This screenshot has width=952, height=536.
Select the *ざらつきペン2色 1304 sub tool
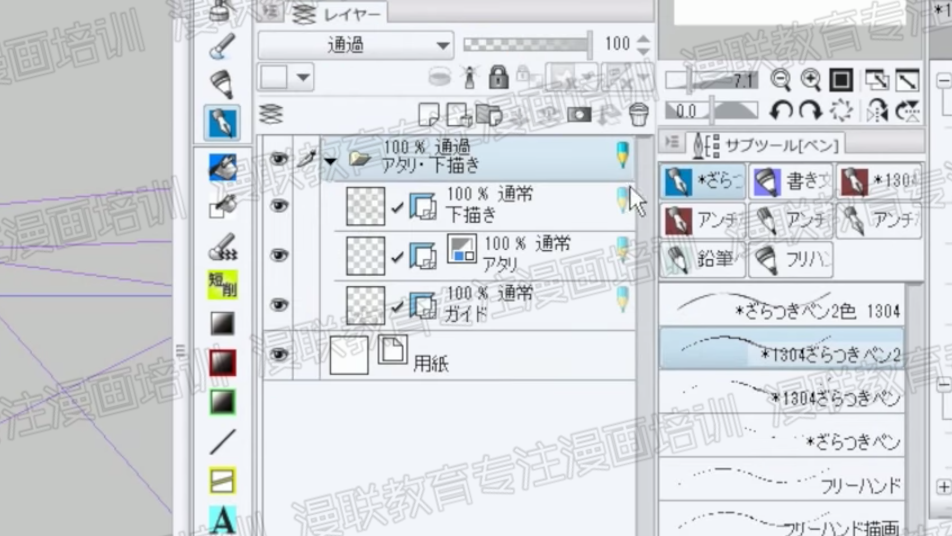pyautogui.click(x=781, y=305)
